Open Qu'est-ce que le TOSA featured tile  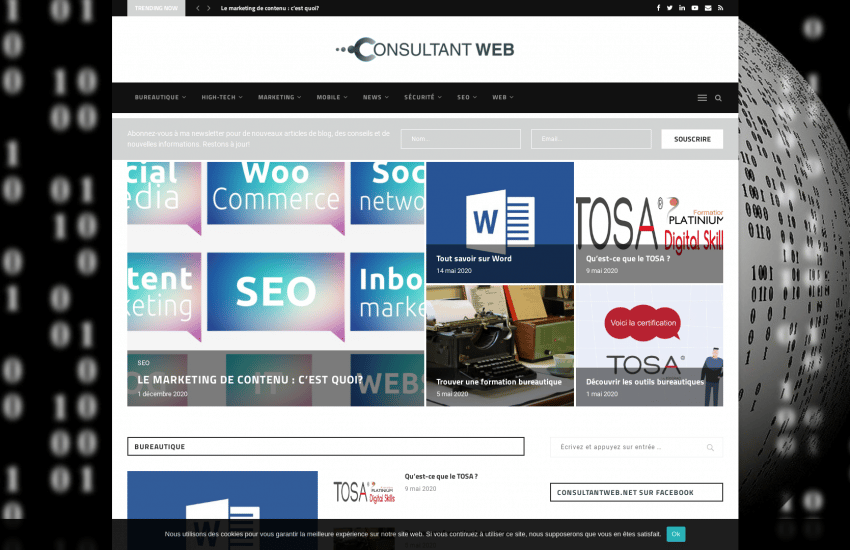tap(628, 259)
